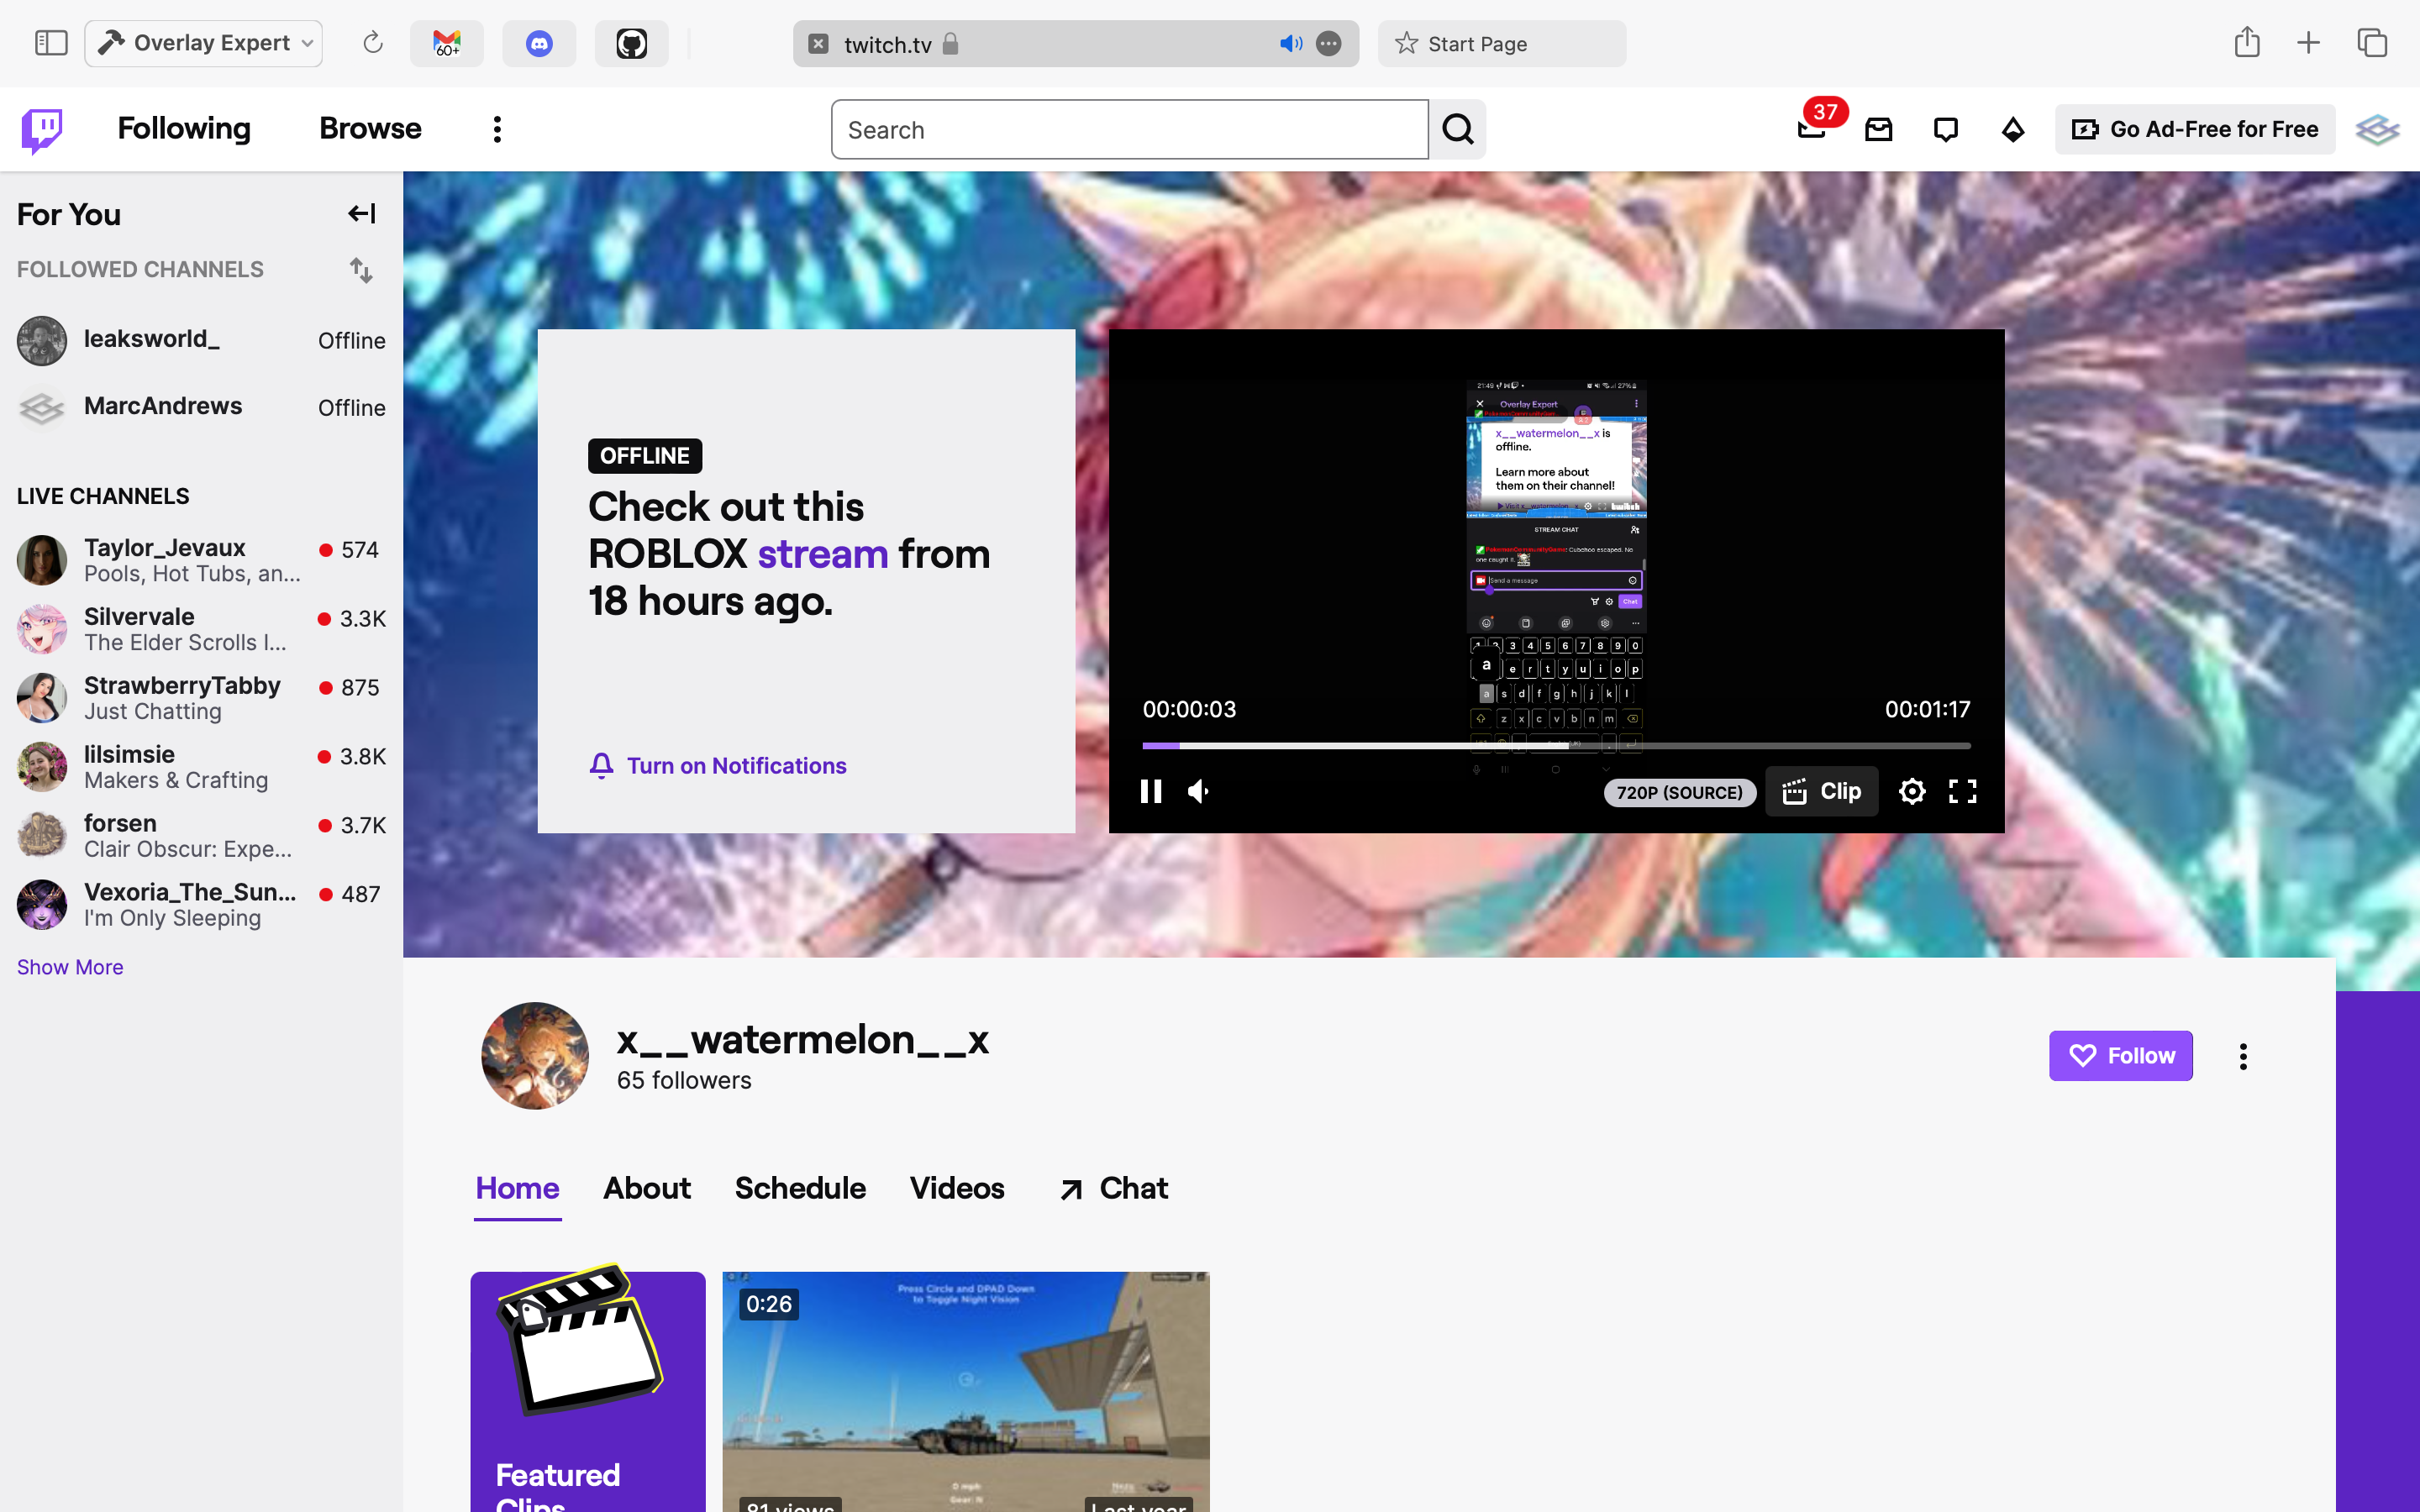2420x1512 pixels.
Task: Open the Twitch more options menu
Action: [497, 129]
